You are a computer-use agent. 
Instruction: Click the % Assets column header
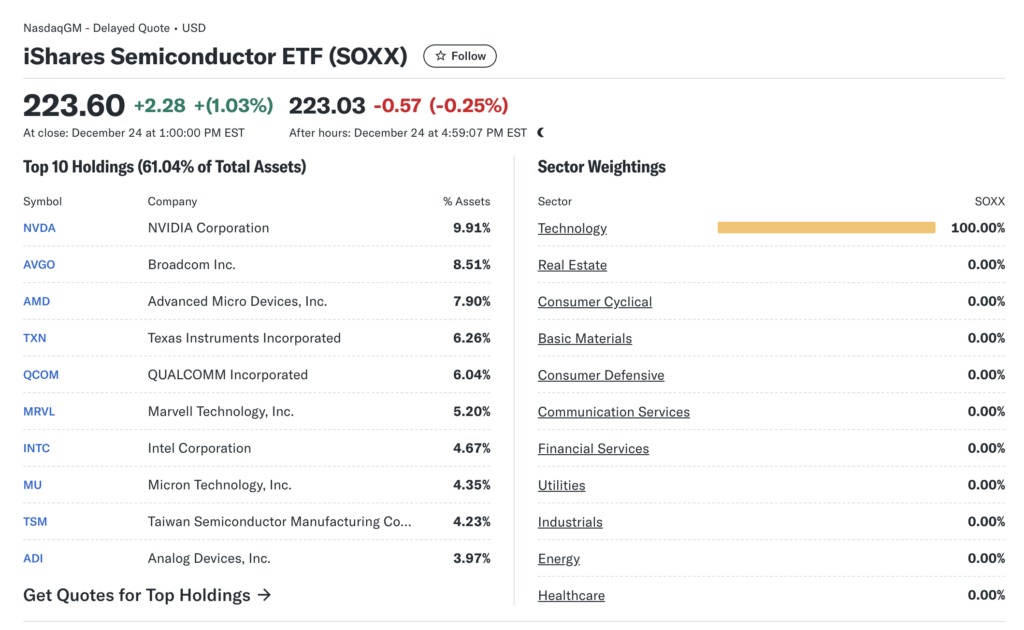[x=466, y=202]
